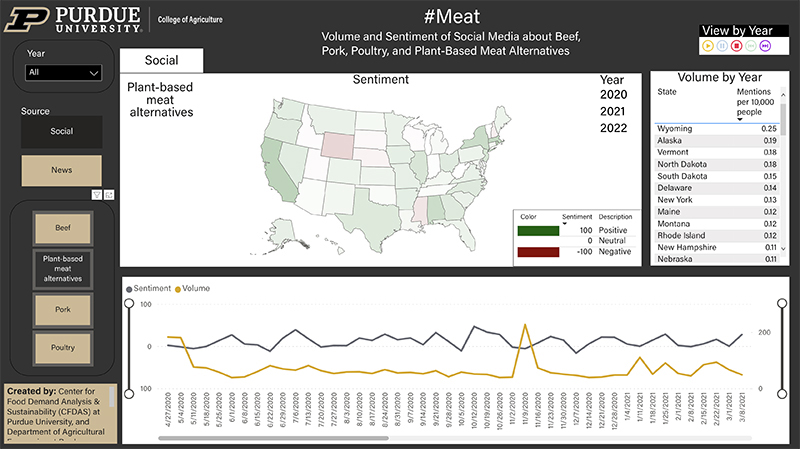Click the blue pause button
Viewport: 800px width, 449px height.
point(722,46)
